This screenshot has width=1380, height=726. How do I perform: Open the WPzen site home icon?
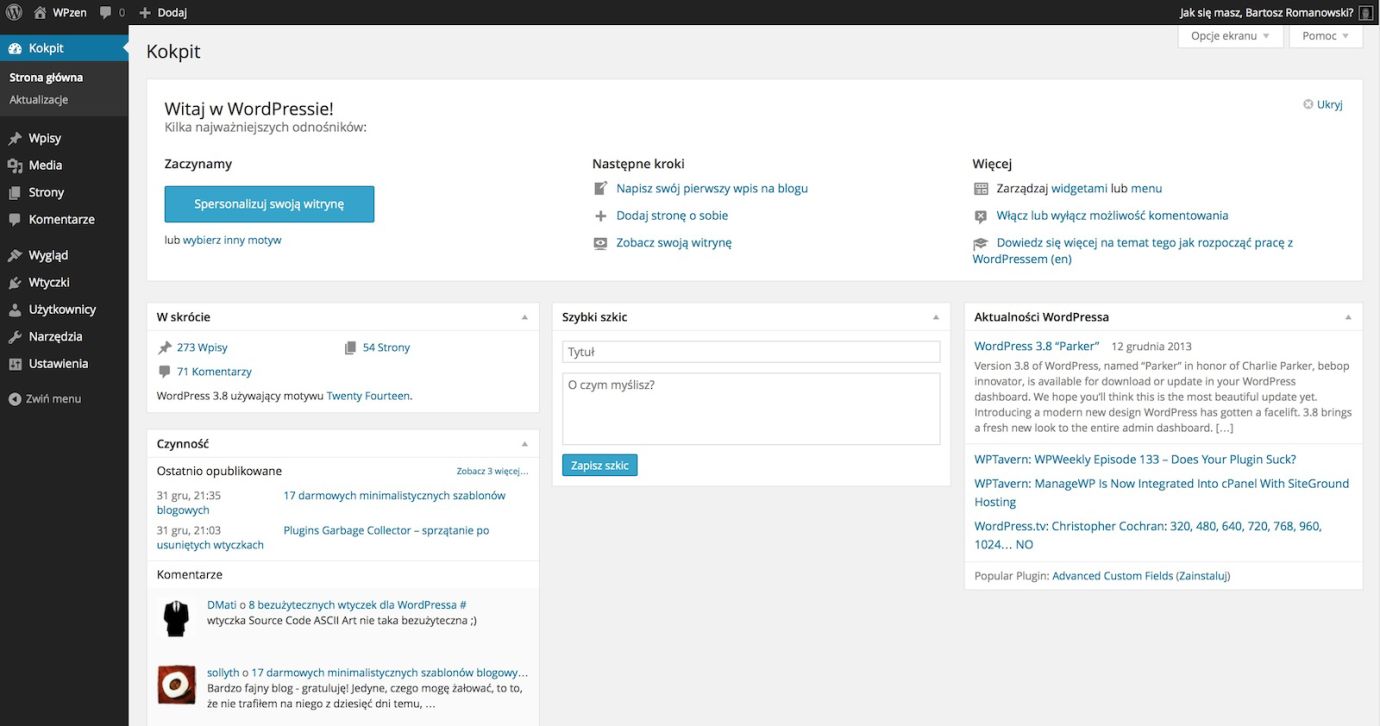click(x=40, y=12)
